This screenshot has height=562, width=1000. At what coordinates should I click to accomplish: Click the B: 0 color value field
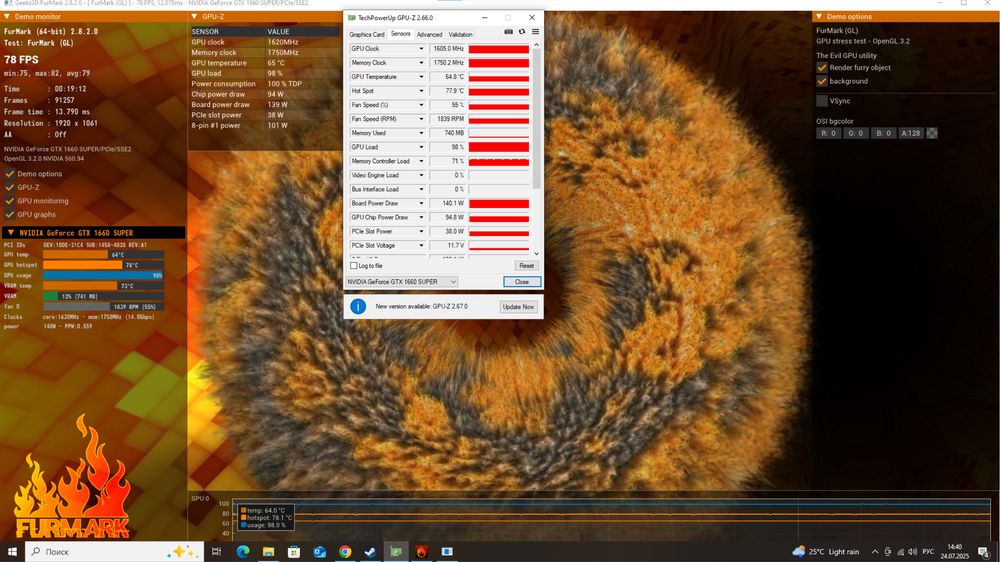[883, 133]
